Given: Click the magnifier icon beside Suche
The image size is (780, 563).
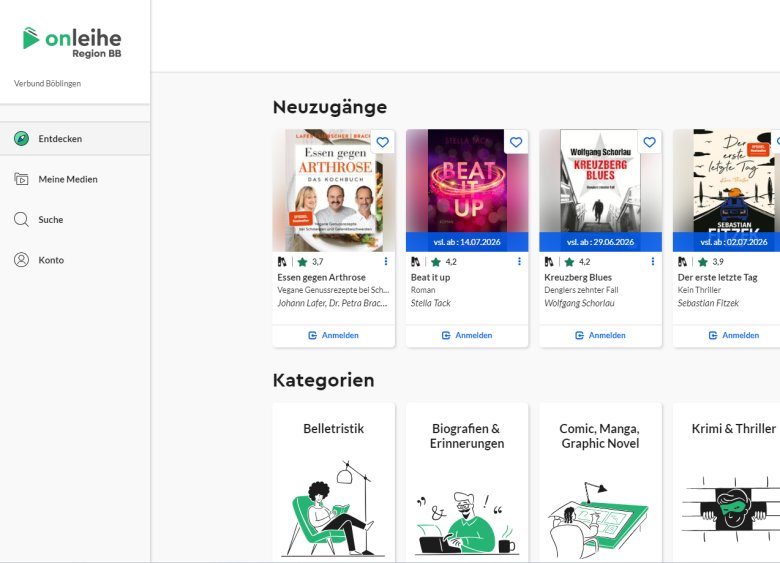Looking at the screenshot, I should coord(21,219).
